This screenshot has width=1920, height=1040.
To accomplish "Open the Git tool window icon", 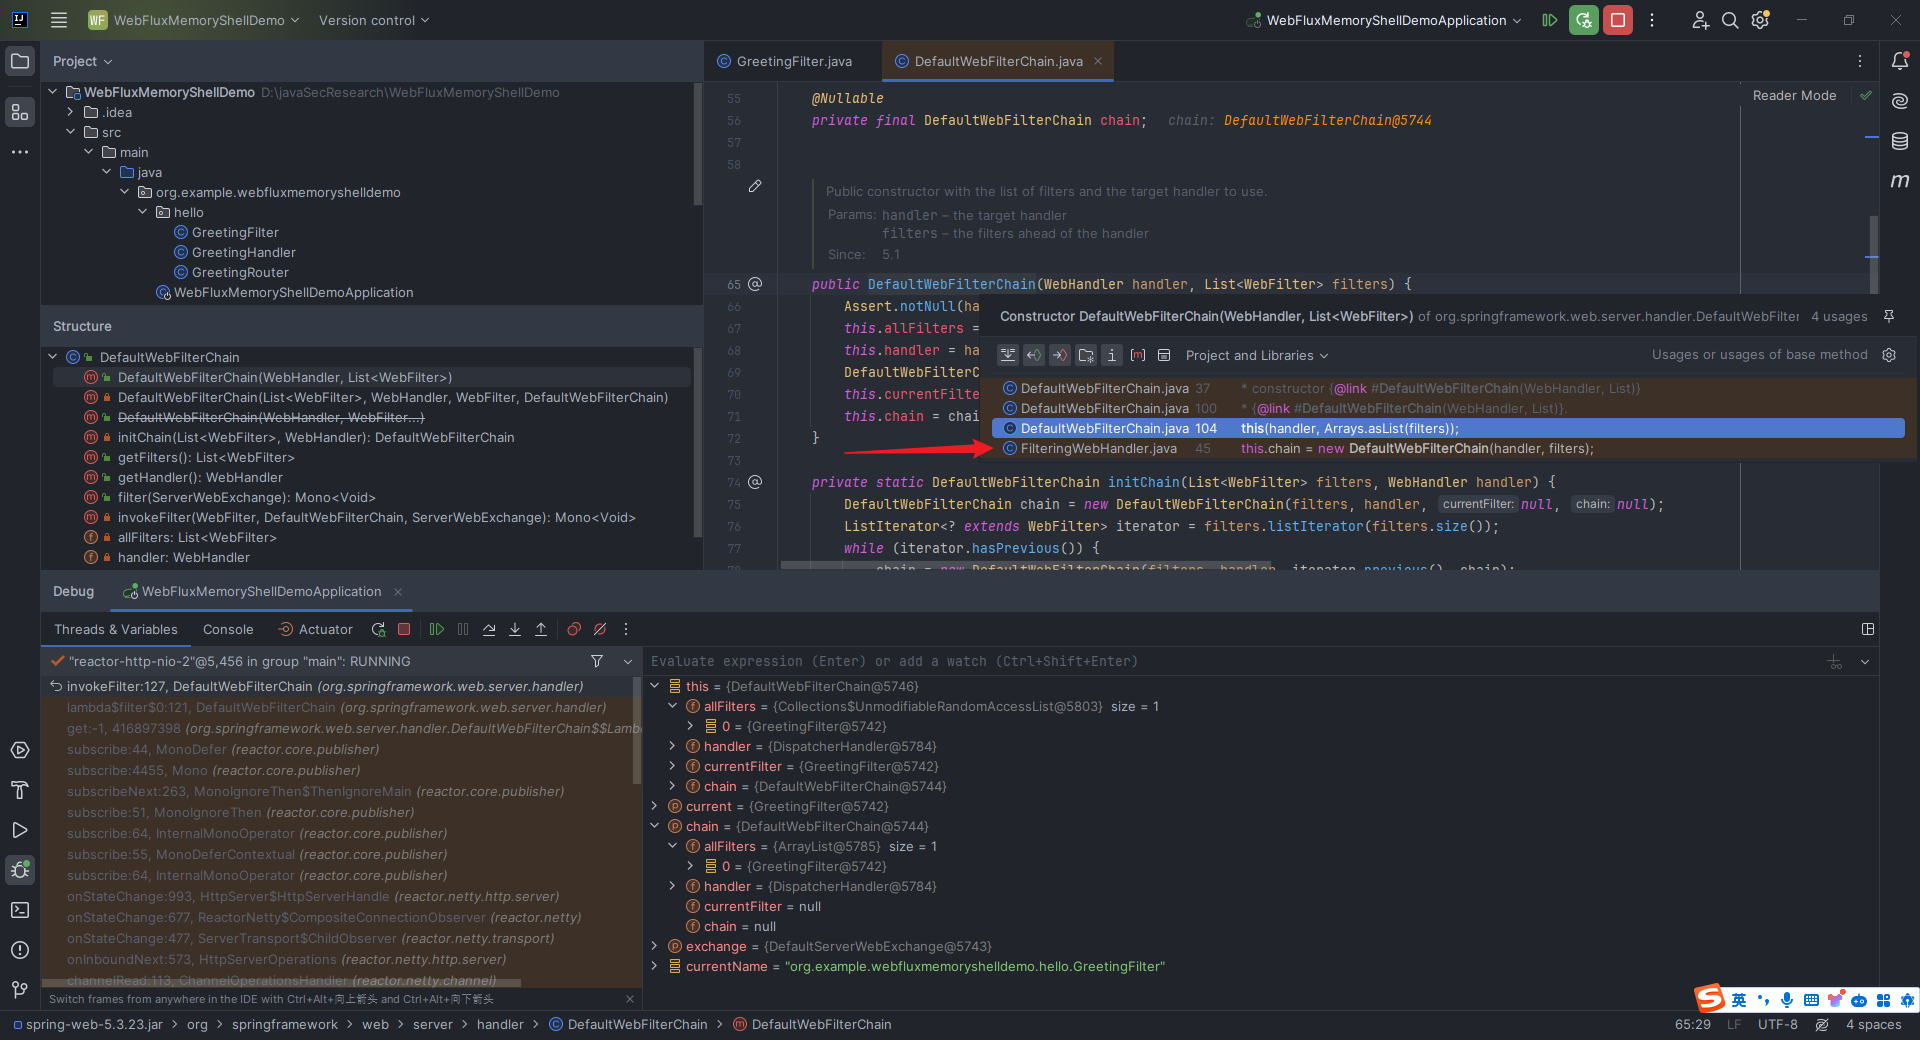I will tap(20, 990).
